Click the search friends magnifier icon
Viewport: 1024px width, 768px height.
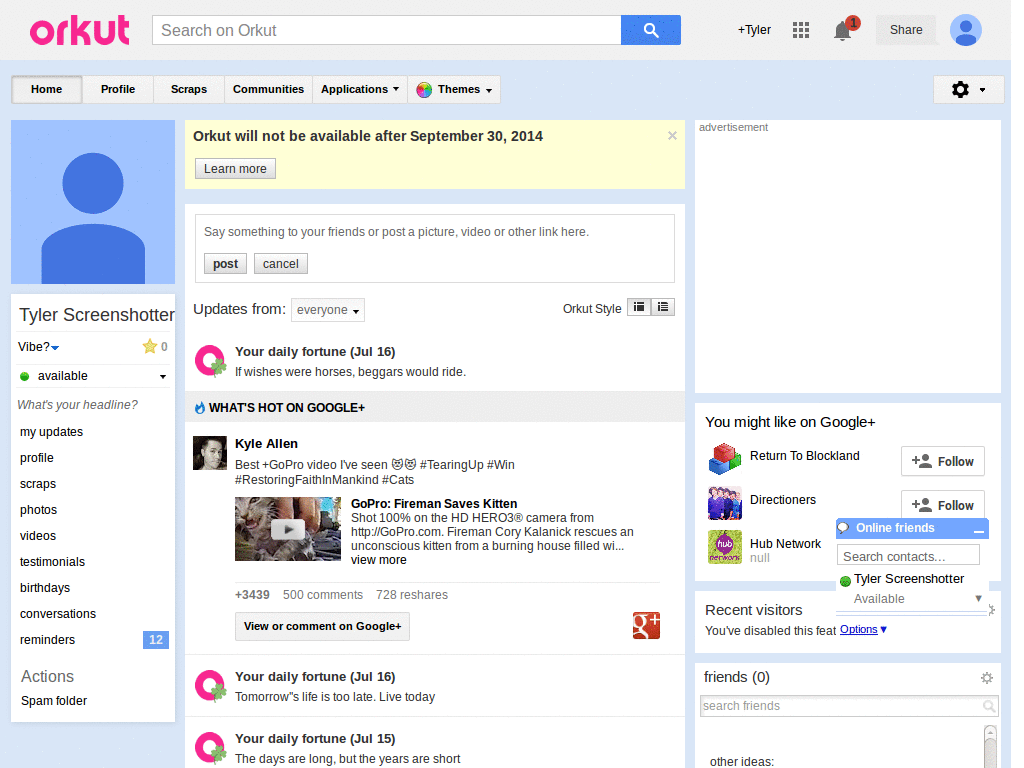tap(989, 706)
